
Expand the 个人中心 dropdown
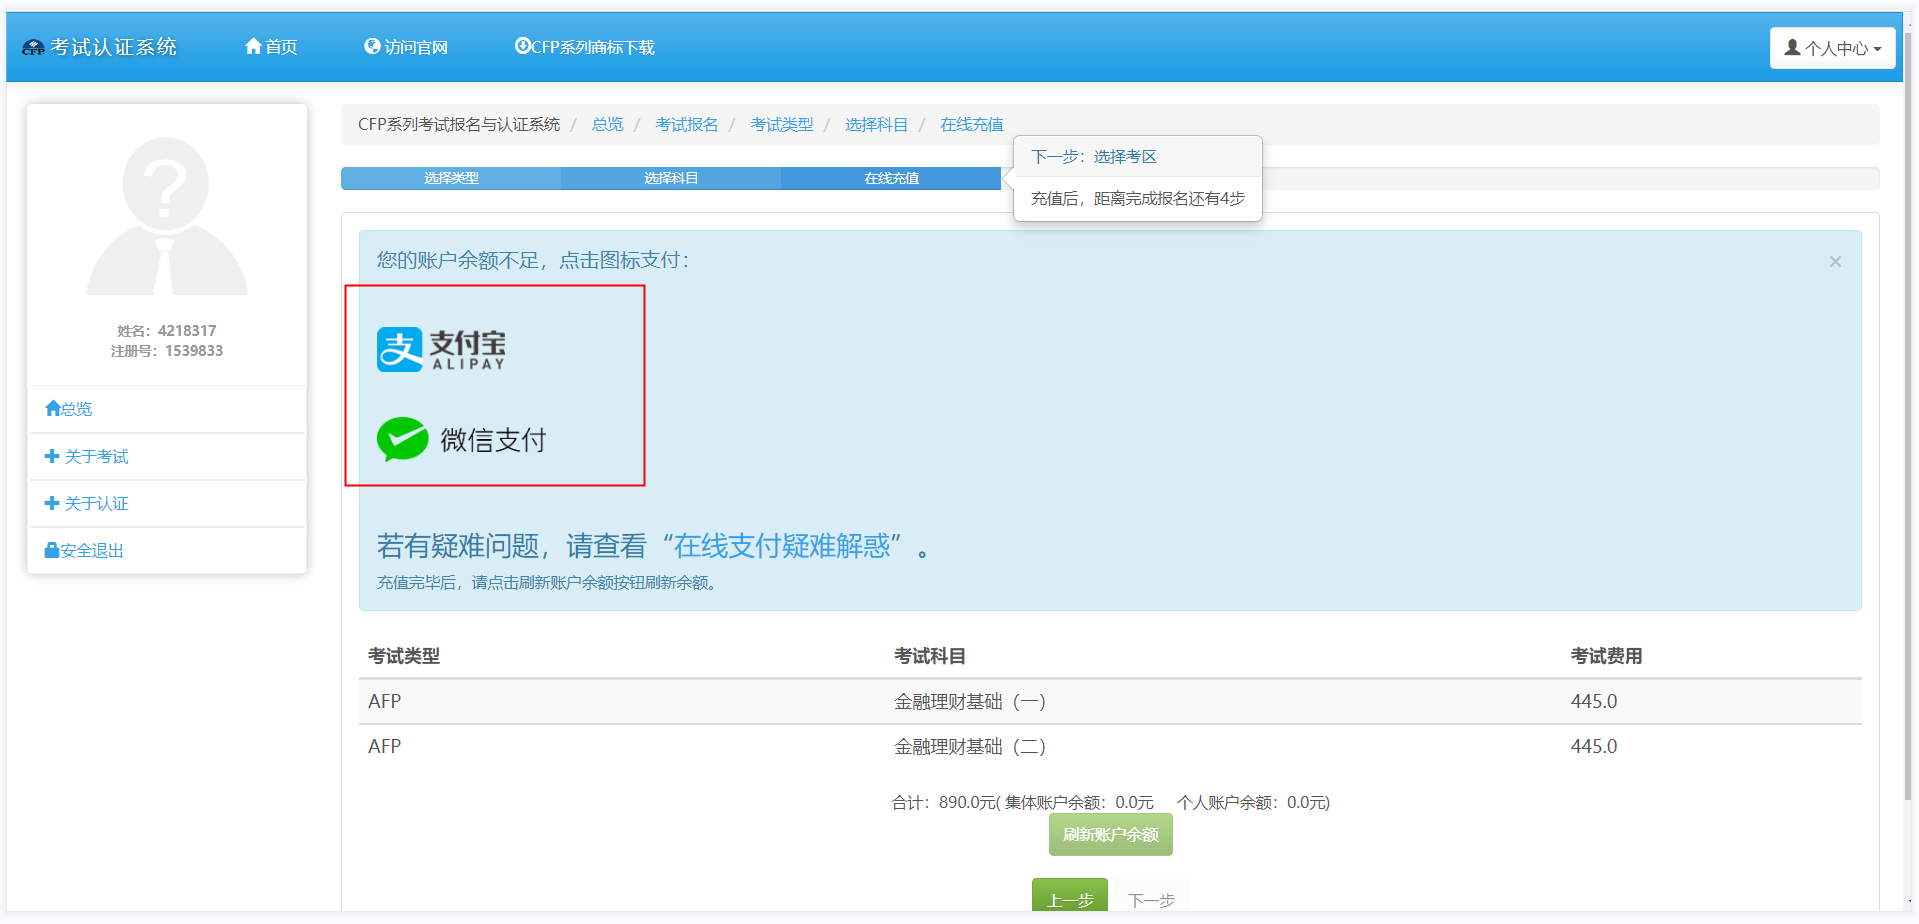click(x=1832, y=48)
